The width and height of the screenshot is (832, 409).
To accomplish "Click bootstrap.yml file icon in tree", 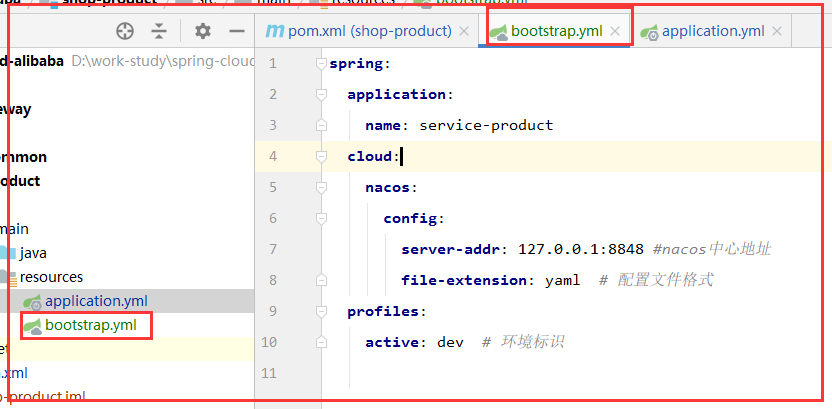I will pos(33,326).
